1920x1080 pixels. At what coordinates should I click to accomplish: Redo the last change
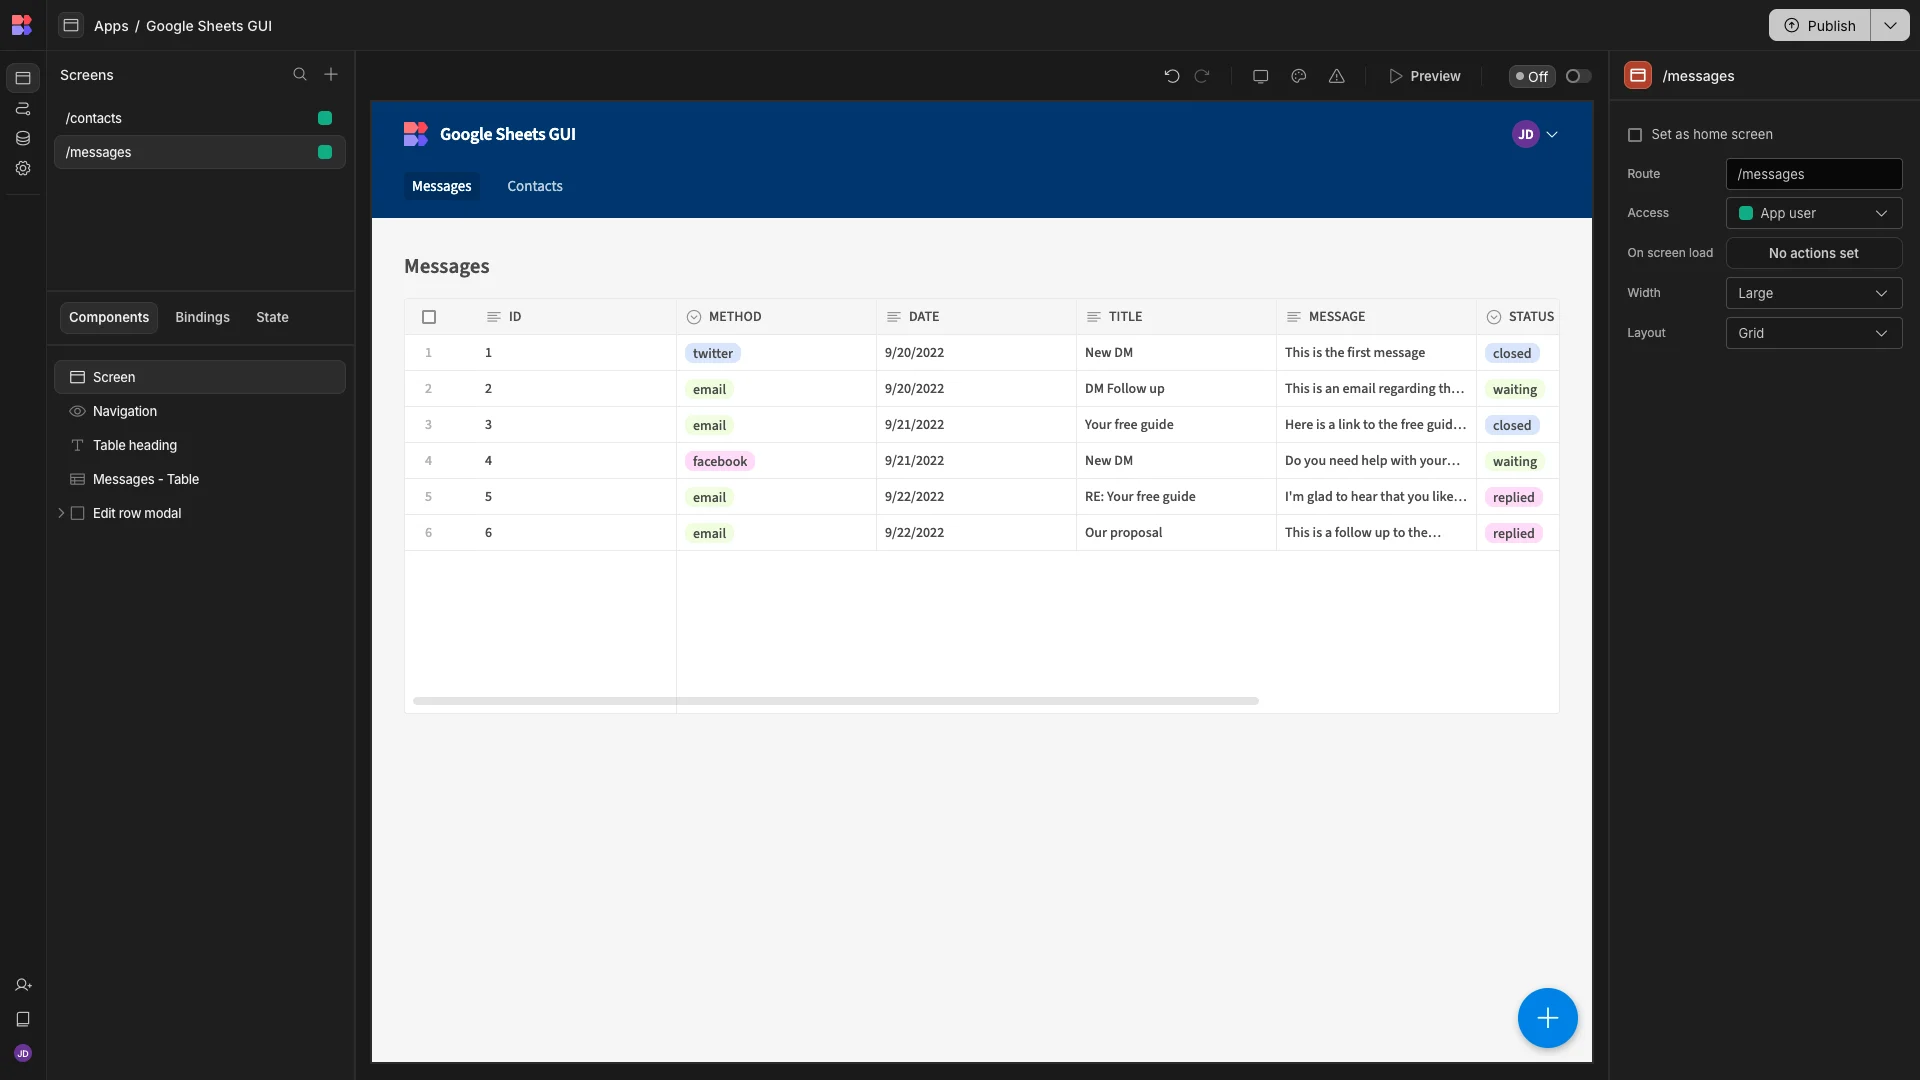pos(1202,76)
